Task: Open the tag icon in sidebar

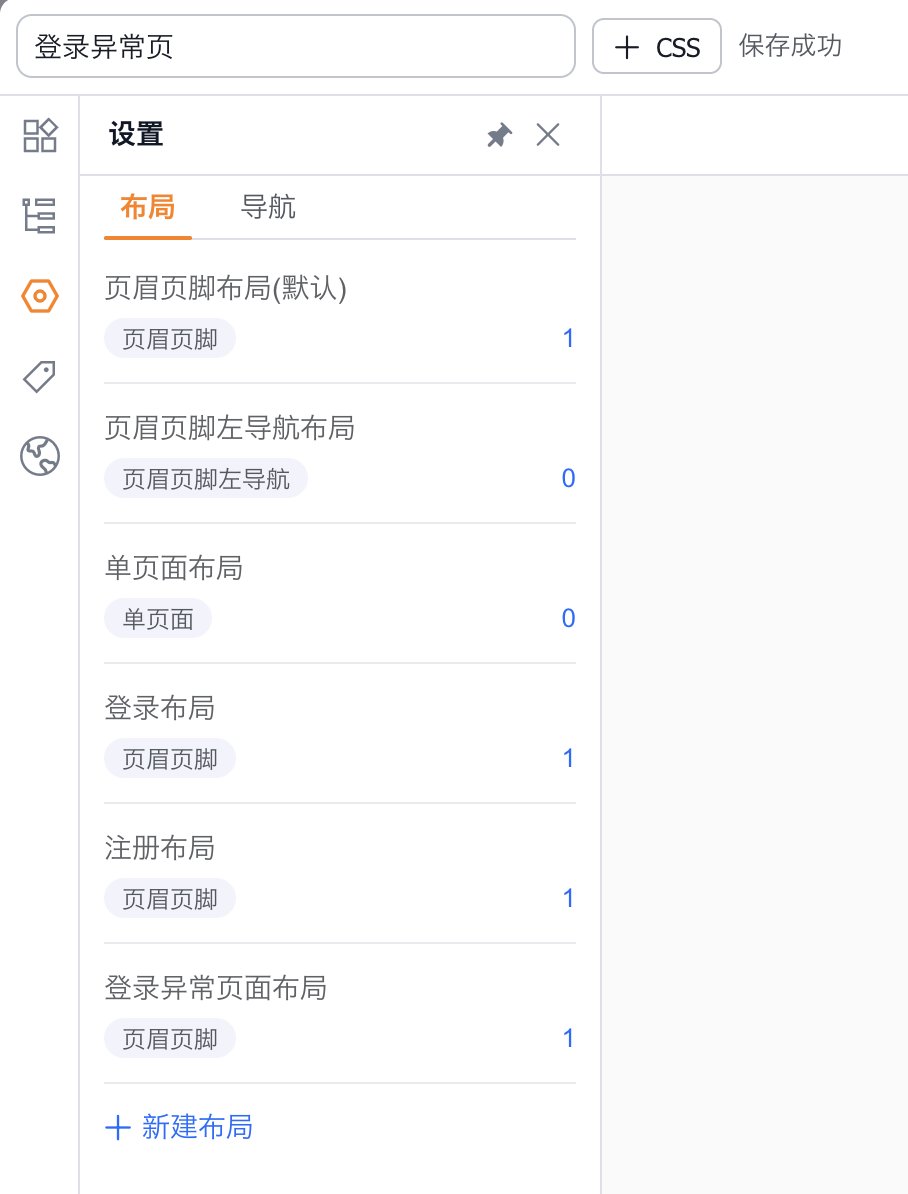Action: (40, 376)
